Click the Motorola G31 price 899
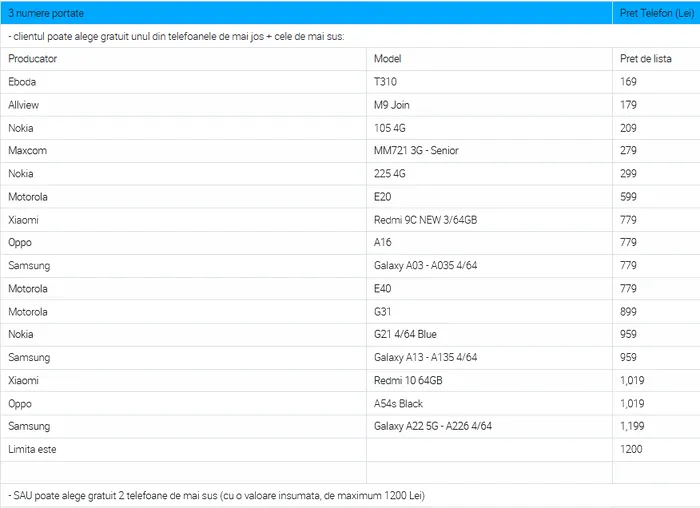Screen dimensions: 700x508 (656, 312)
